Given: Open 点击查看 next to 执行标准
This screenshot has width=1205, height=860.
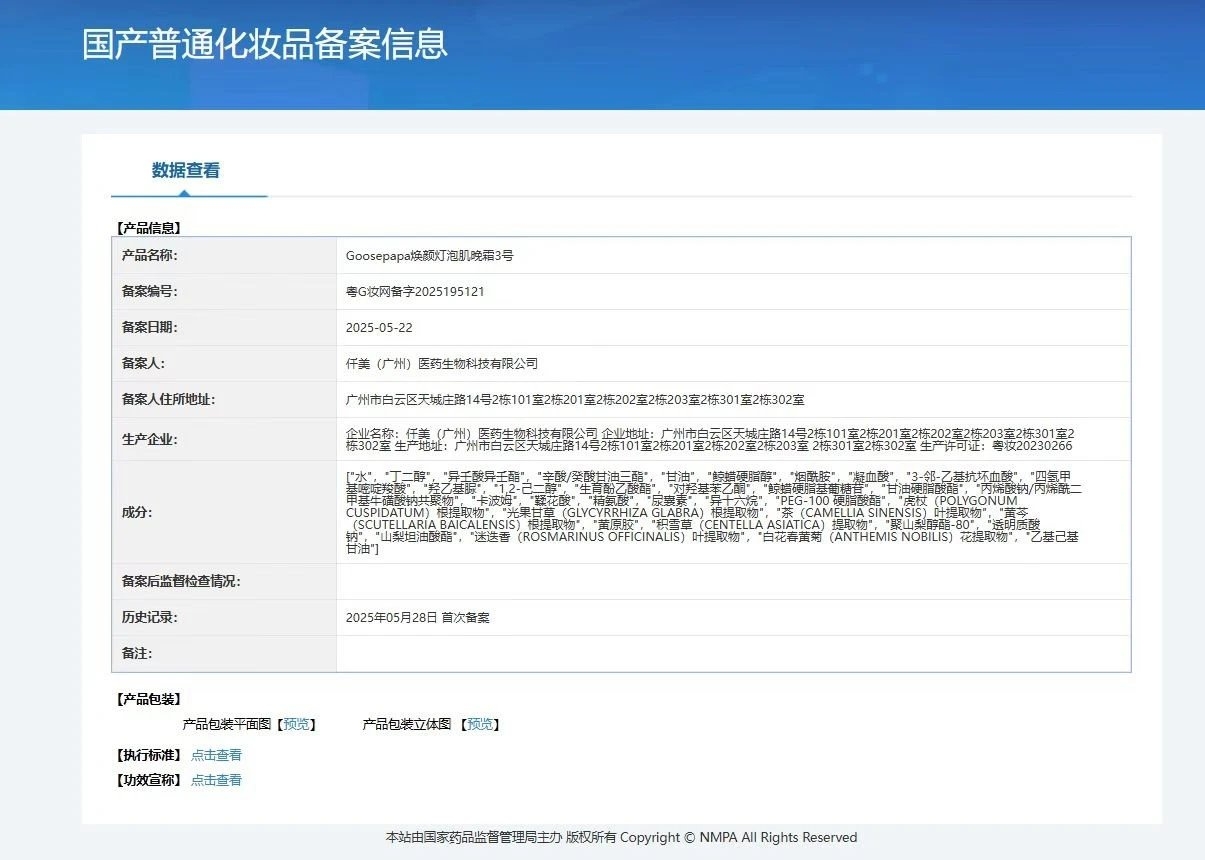Looking at the screenshot, I should (x=216, y=755).
